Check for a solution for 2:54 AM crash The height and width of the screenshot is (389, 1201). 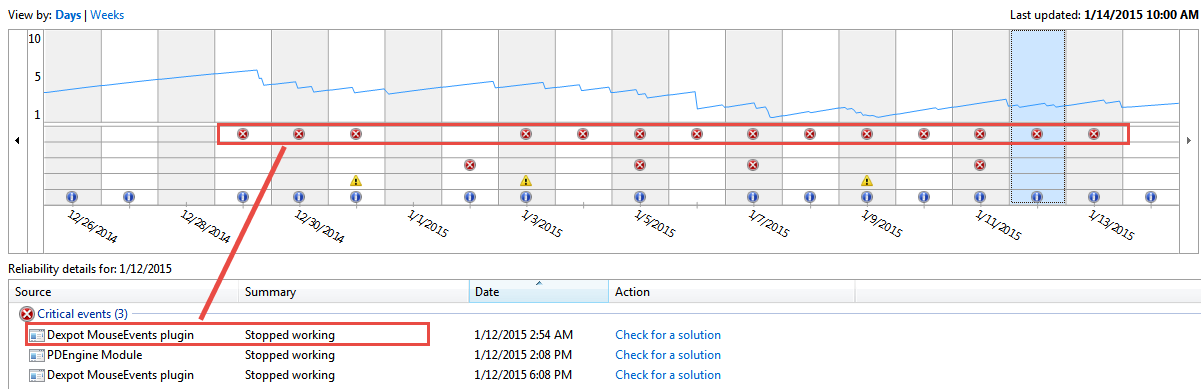point(668,335)
